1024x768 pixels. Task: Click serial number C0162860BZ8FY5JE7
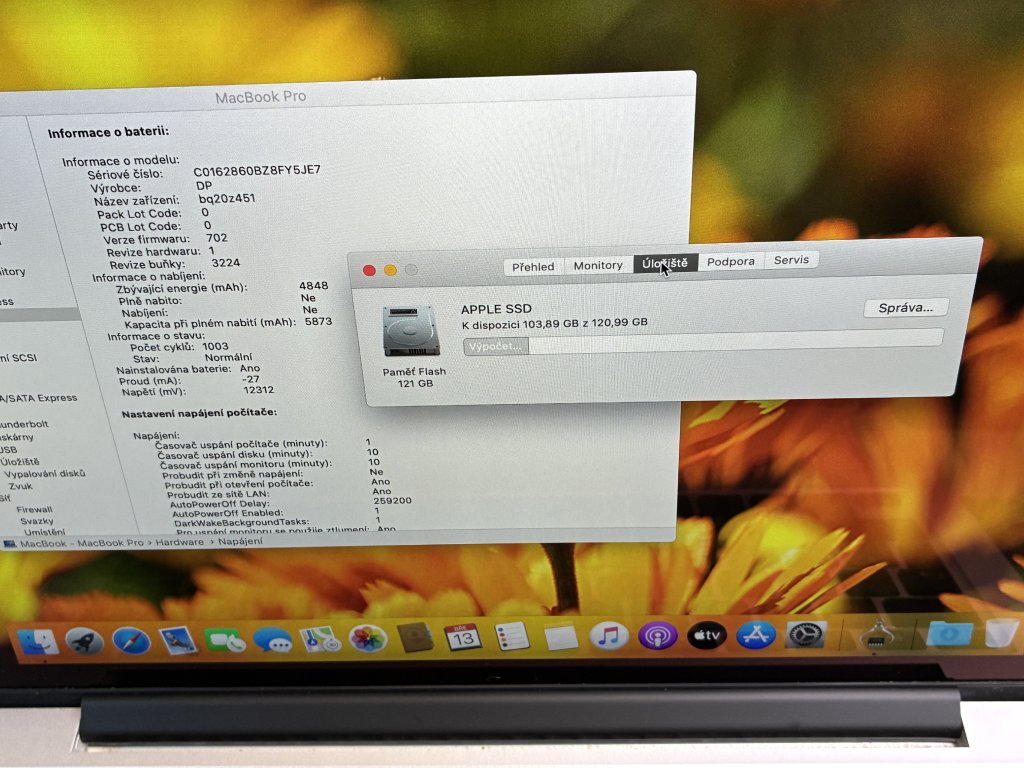click(x=257, y=170)
